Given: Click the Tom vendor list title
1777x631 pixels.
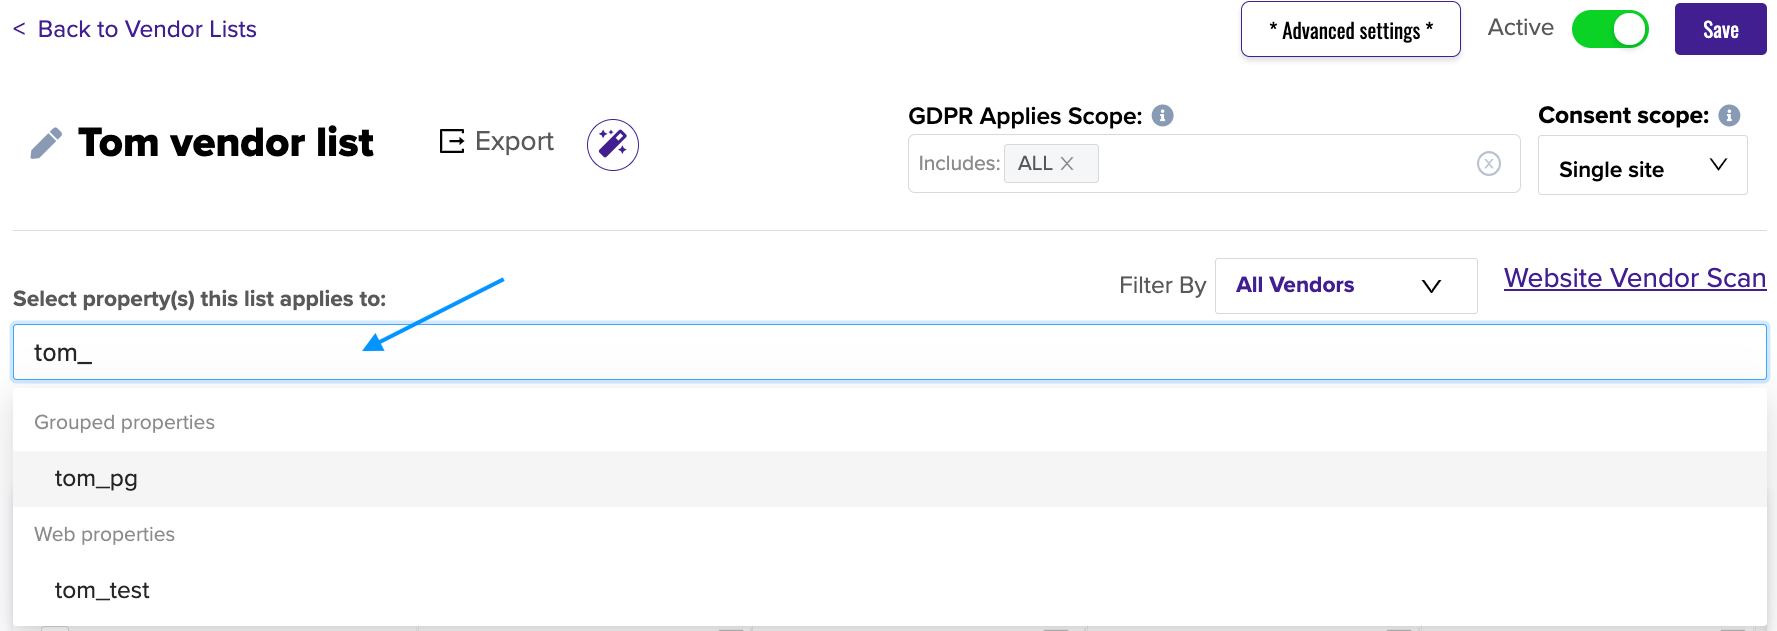Looking at the screenshot, I should pyautogui.click(x=226, y=143).
